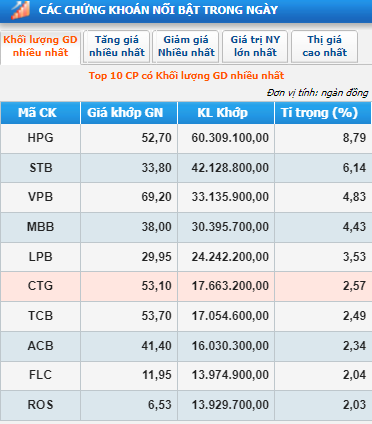
Task: Open the LPB stock code
Action: pos(40,257)
